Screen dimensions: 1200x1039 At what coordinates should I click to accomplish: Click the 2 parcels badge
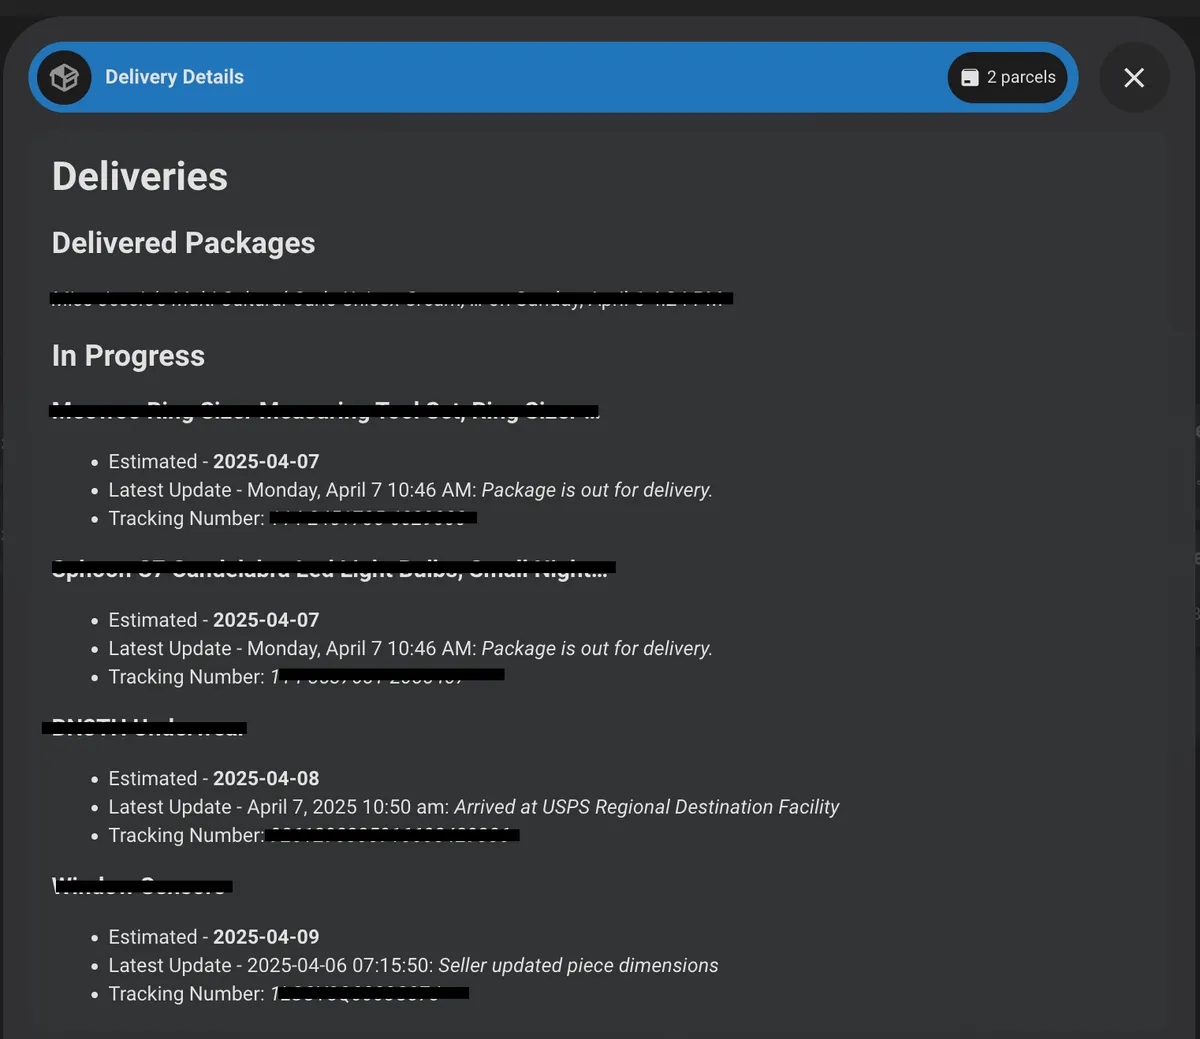tap(1008, 77)
